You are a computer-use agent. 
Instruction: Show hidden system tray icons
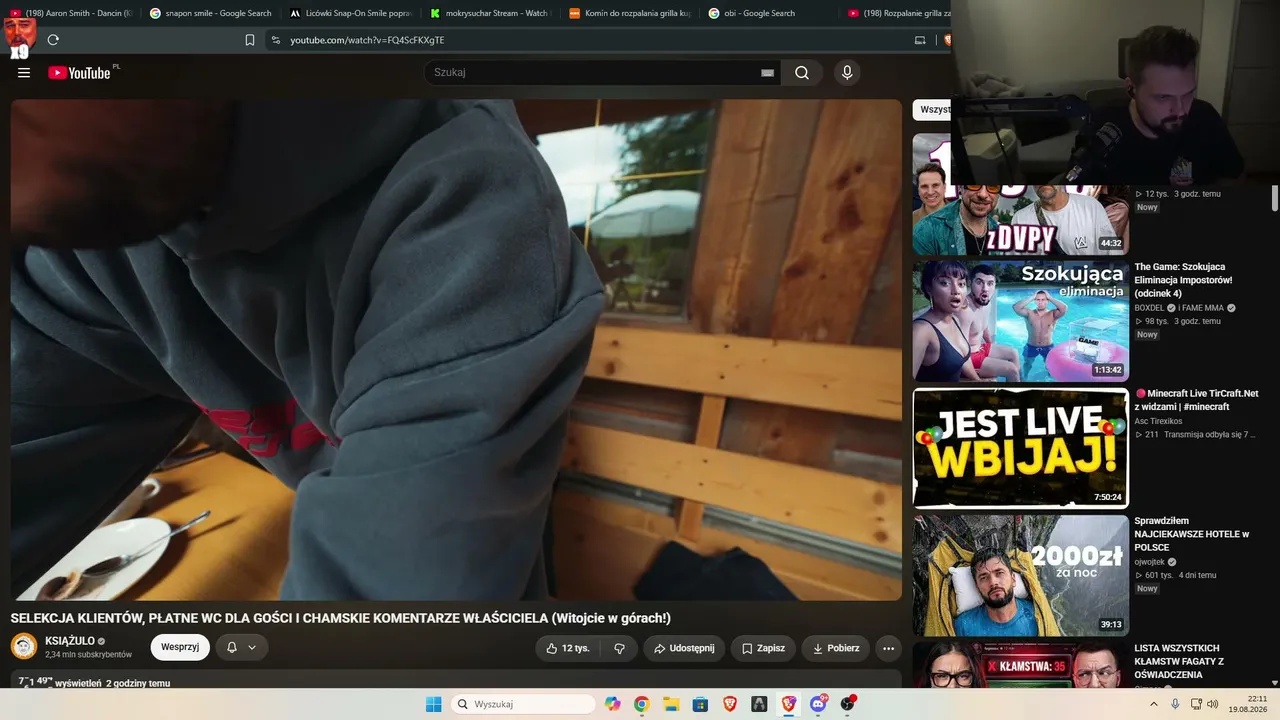tap(1154, 704)
